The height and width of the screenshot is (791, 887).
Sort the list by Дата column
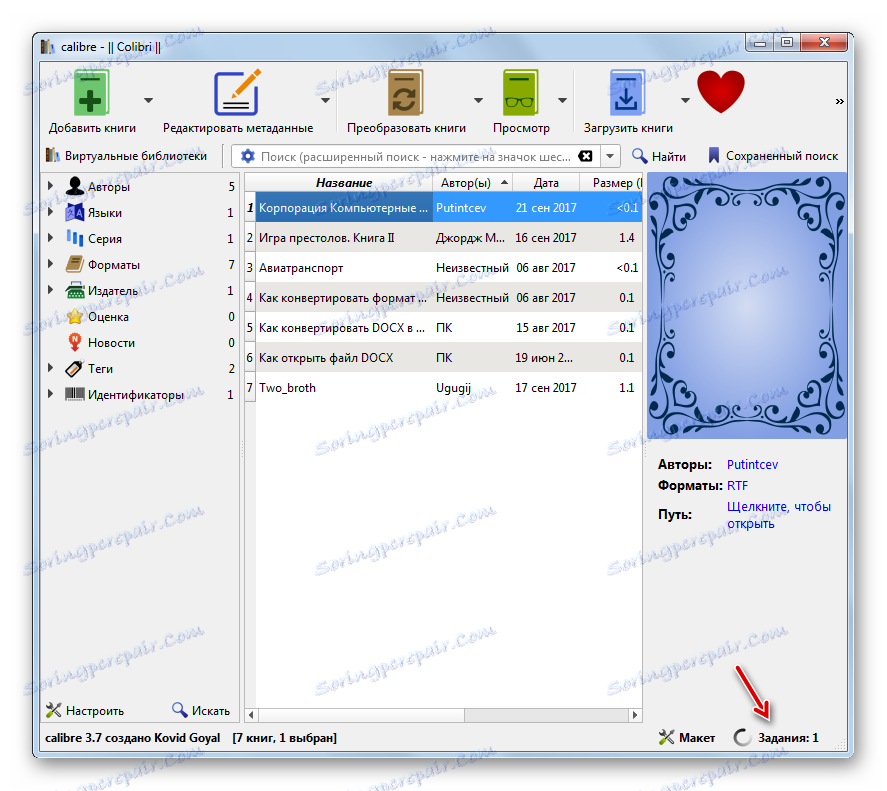545,182
